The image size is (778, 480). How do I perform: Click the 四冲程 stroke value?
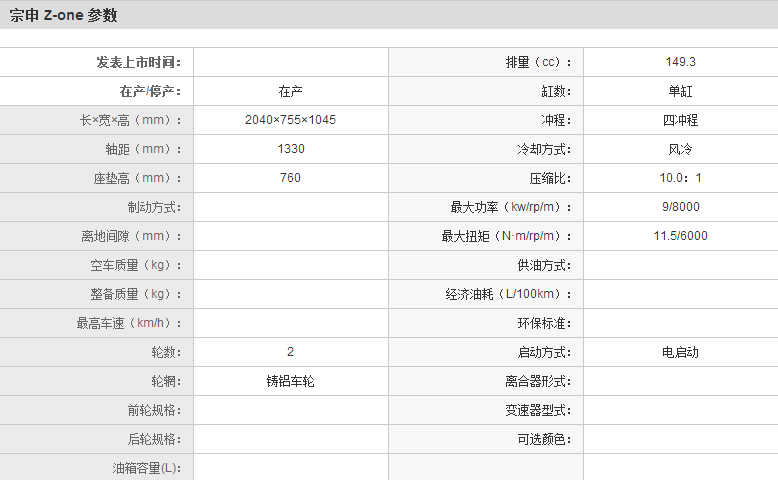tap(680, 120)
